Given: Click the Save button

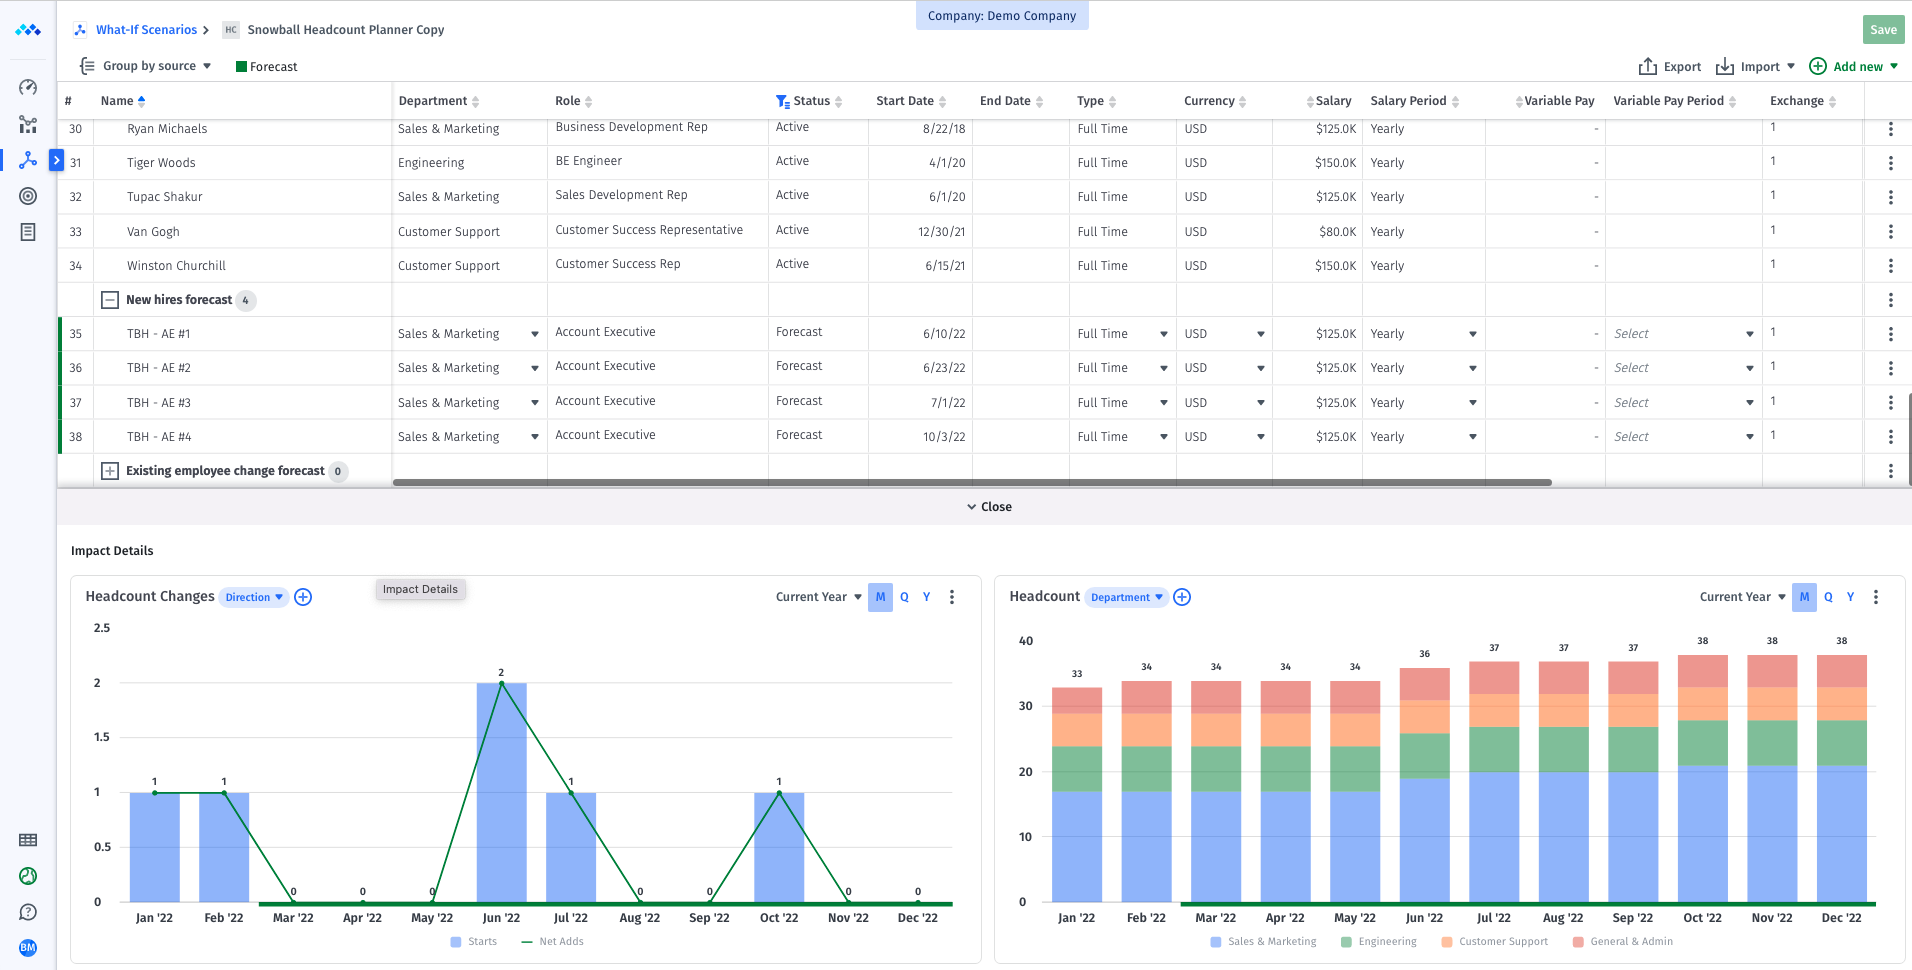Looking at the screenshot, I should [1883, 30].
